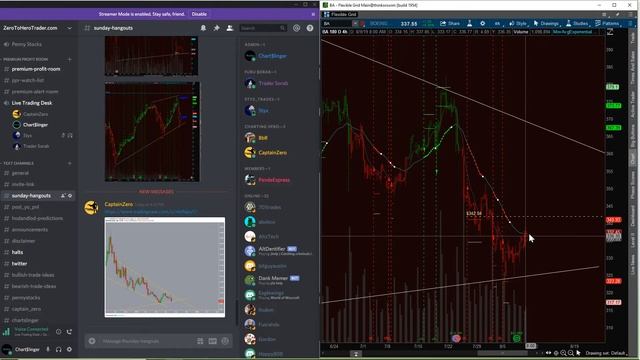Screen dimensions: 640x360
Task: Click the Share button in thinkorswim toolbar
Action: [450, 23]
